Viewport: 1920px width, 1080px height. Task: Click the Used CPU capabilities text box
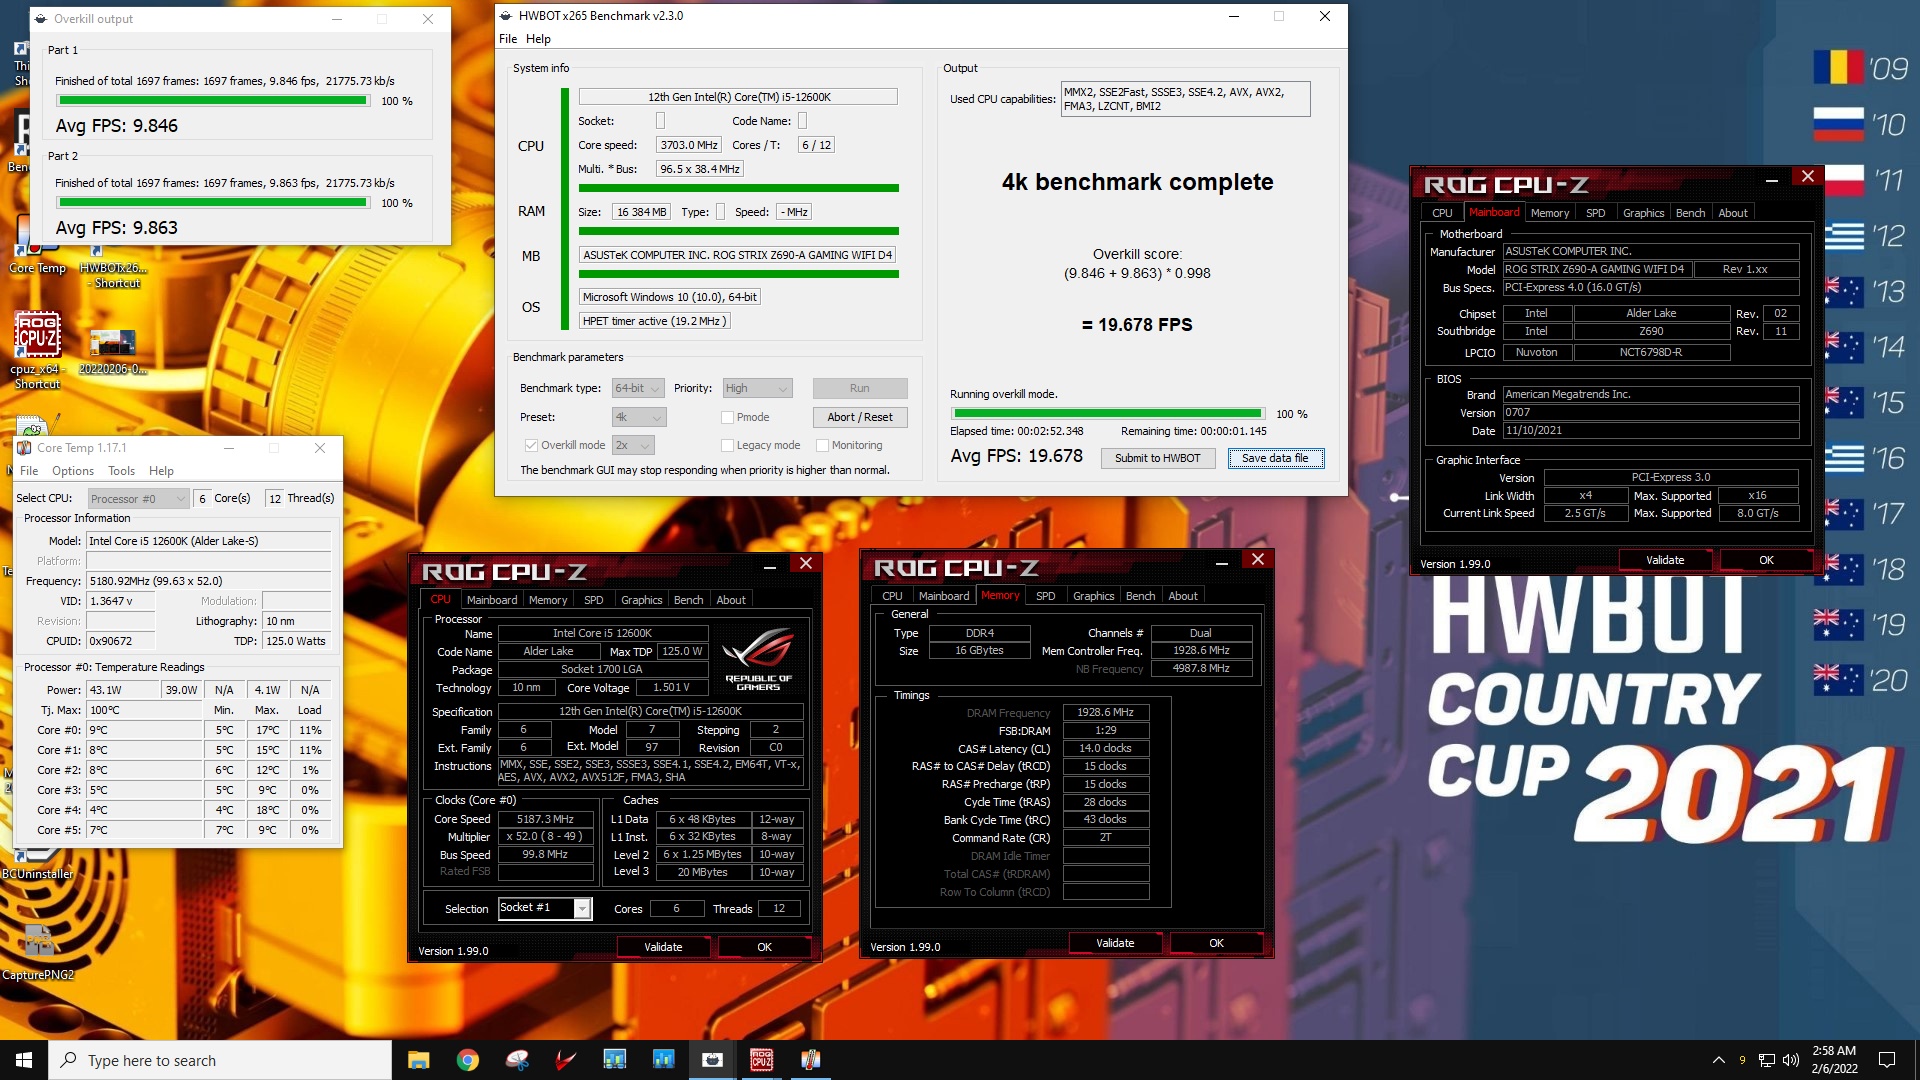click(x=1185, y=99)
